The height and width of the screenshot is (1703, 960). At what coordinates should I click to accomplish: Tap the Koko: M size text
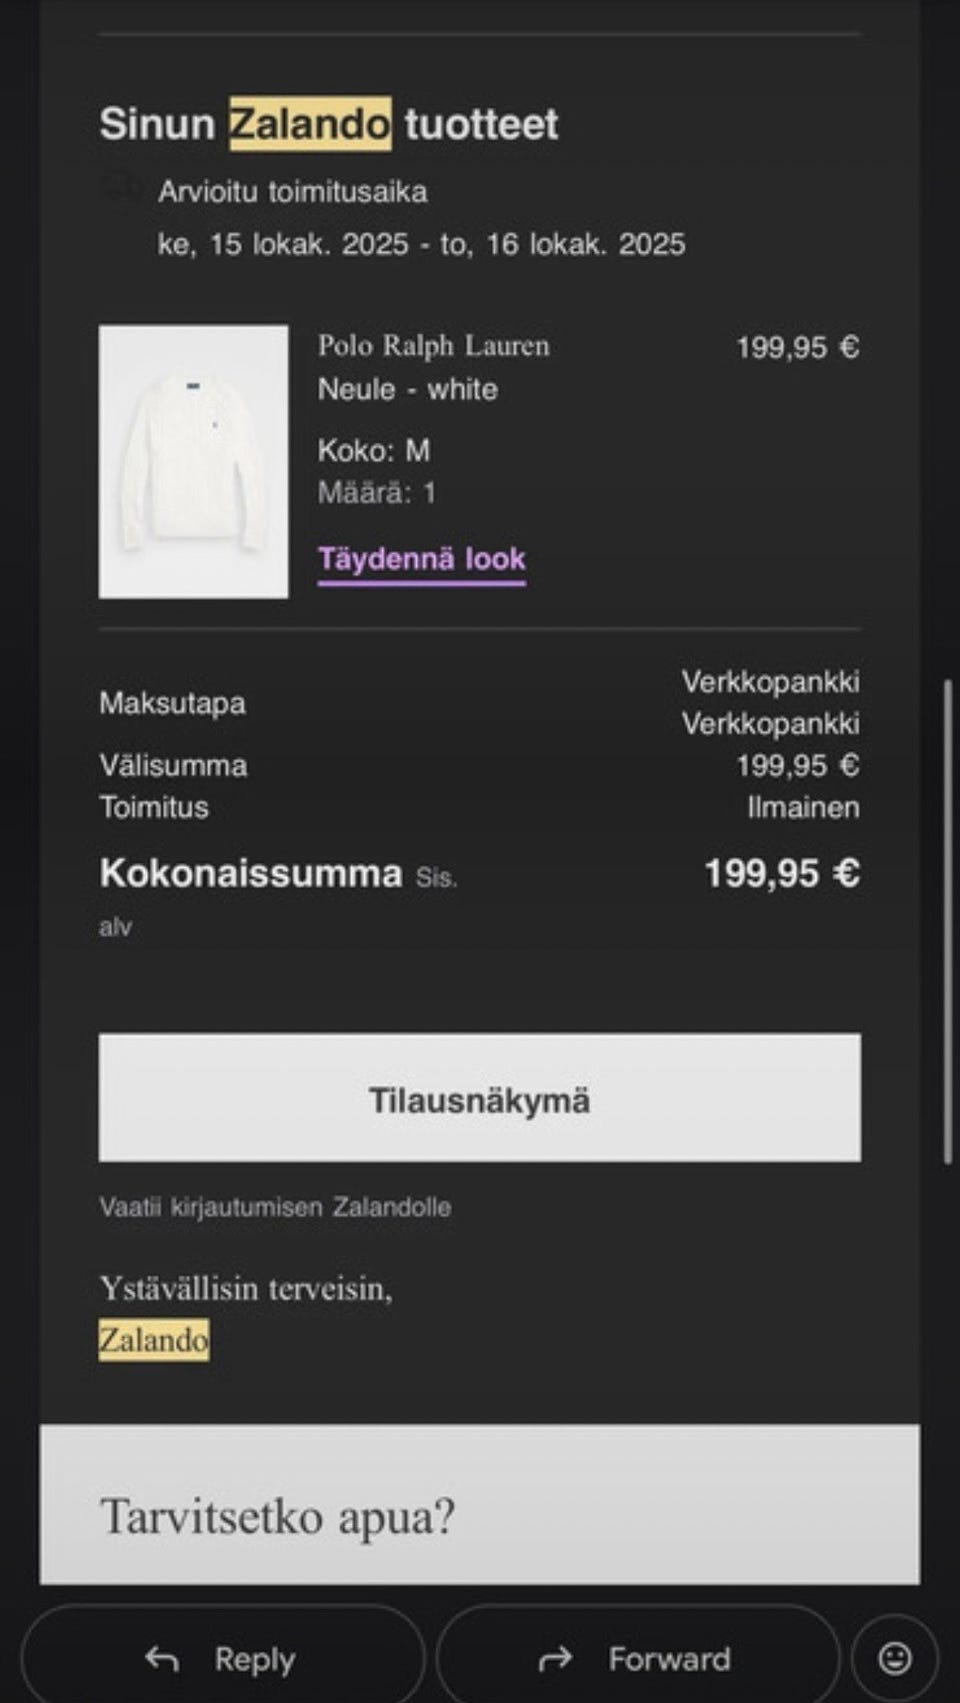(373, 450)
